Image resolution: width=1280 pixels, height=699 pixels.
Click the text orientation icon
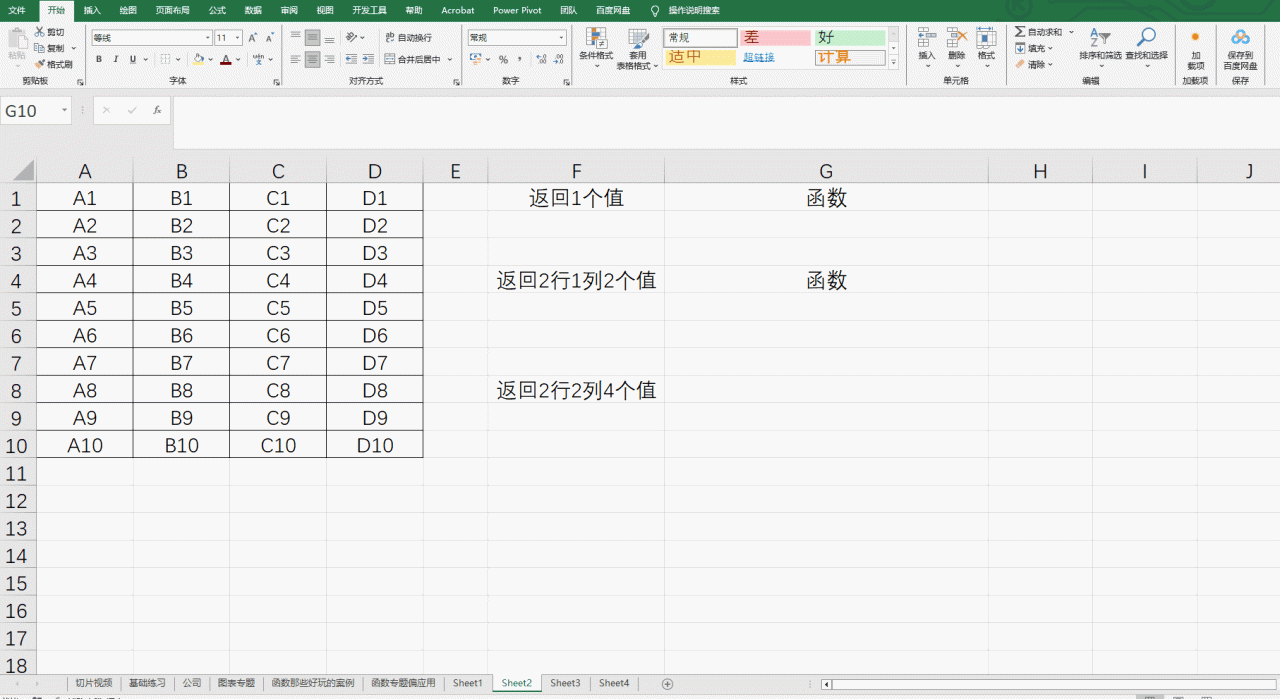pyautogui.click(x=352, y=38)
